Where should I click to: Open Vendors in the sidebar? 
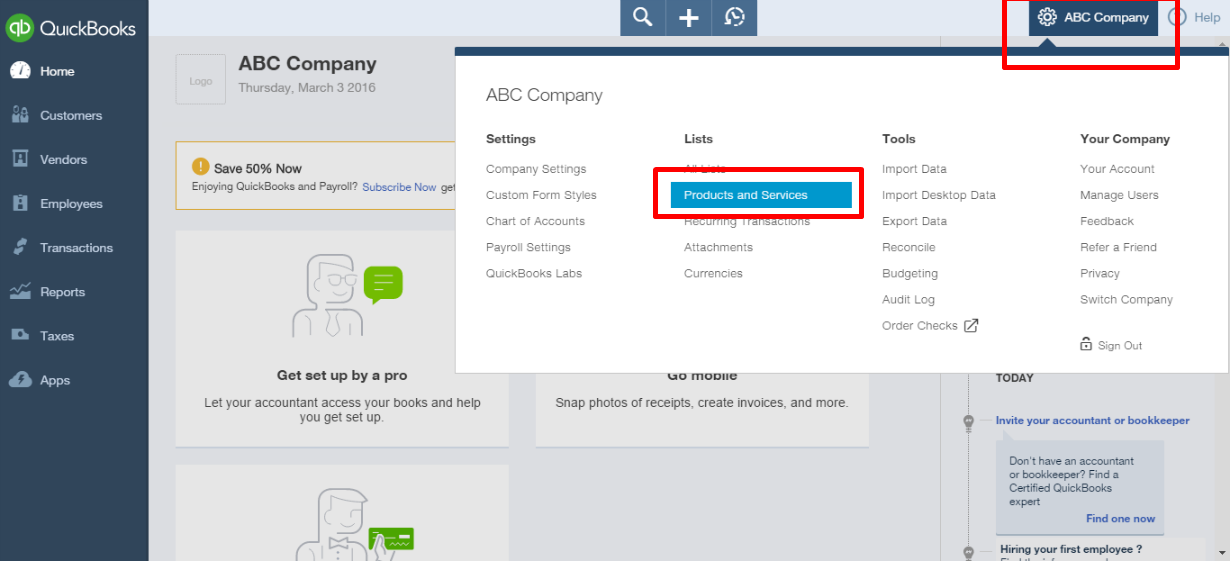(63, 160)
